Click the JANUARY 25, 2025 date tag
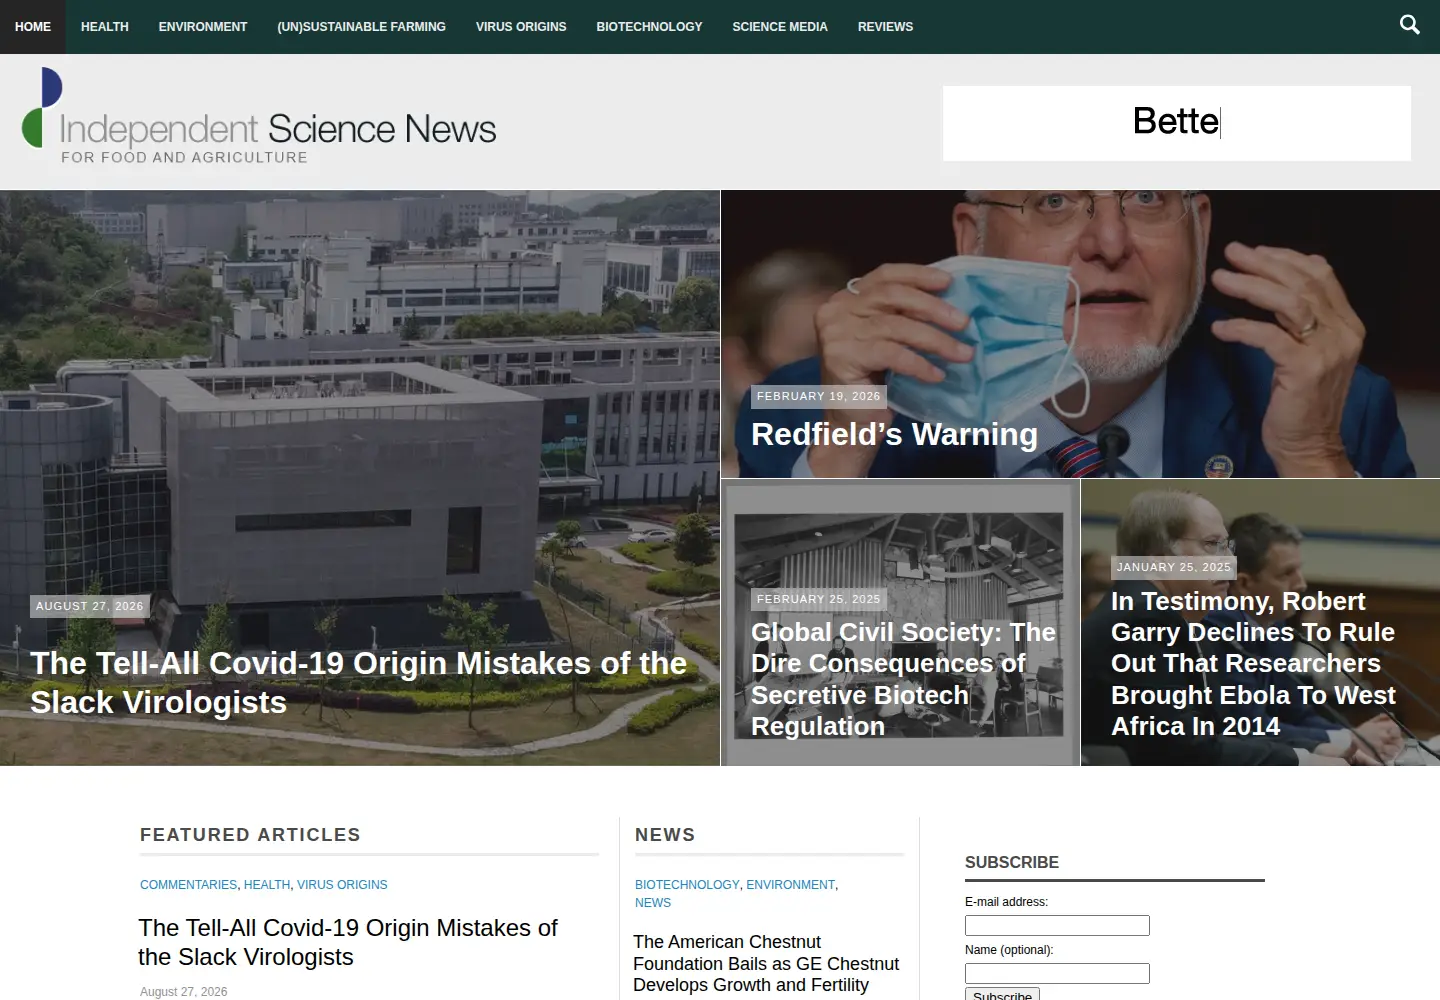 pos(1174,567)
